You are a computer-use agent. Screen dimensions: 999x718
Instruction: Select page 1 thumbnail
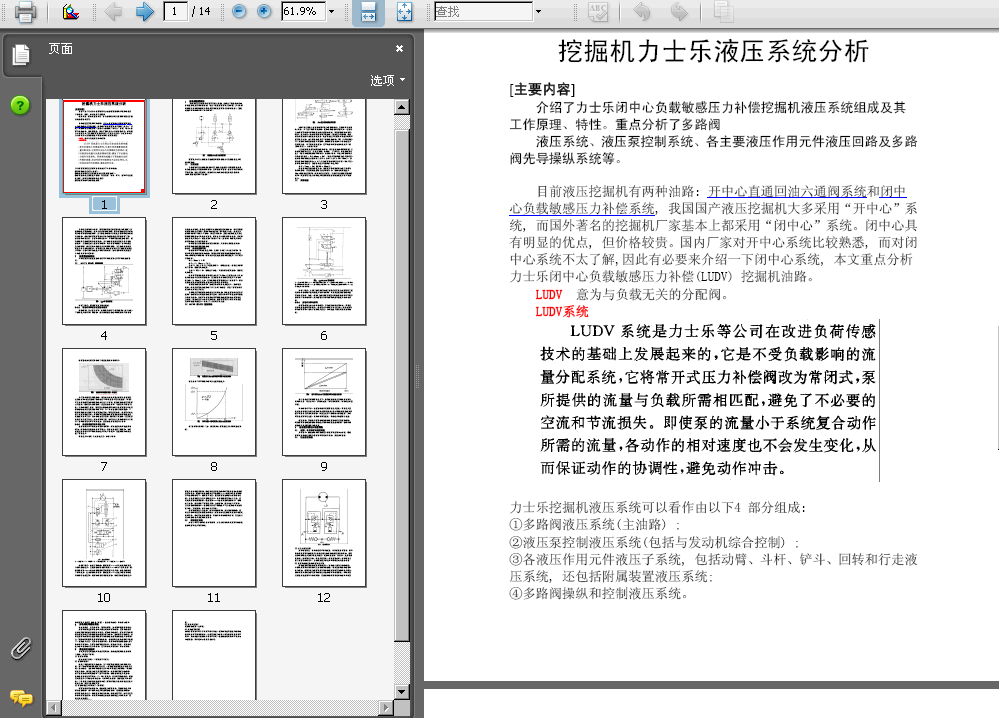[x=104, y=146]
